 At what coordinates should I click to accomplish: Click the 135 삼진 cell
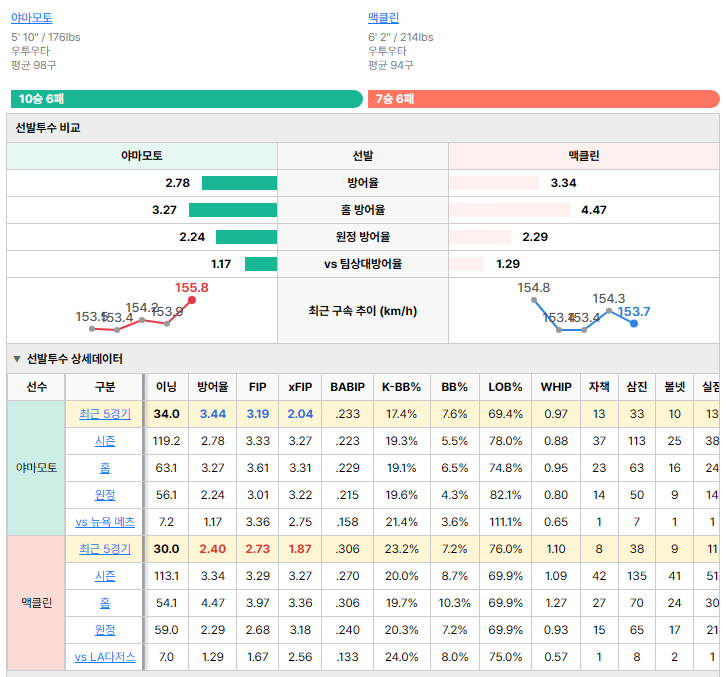(x=637, y=576)
